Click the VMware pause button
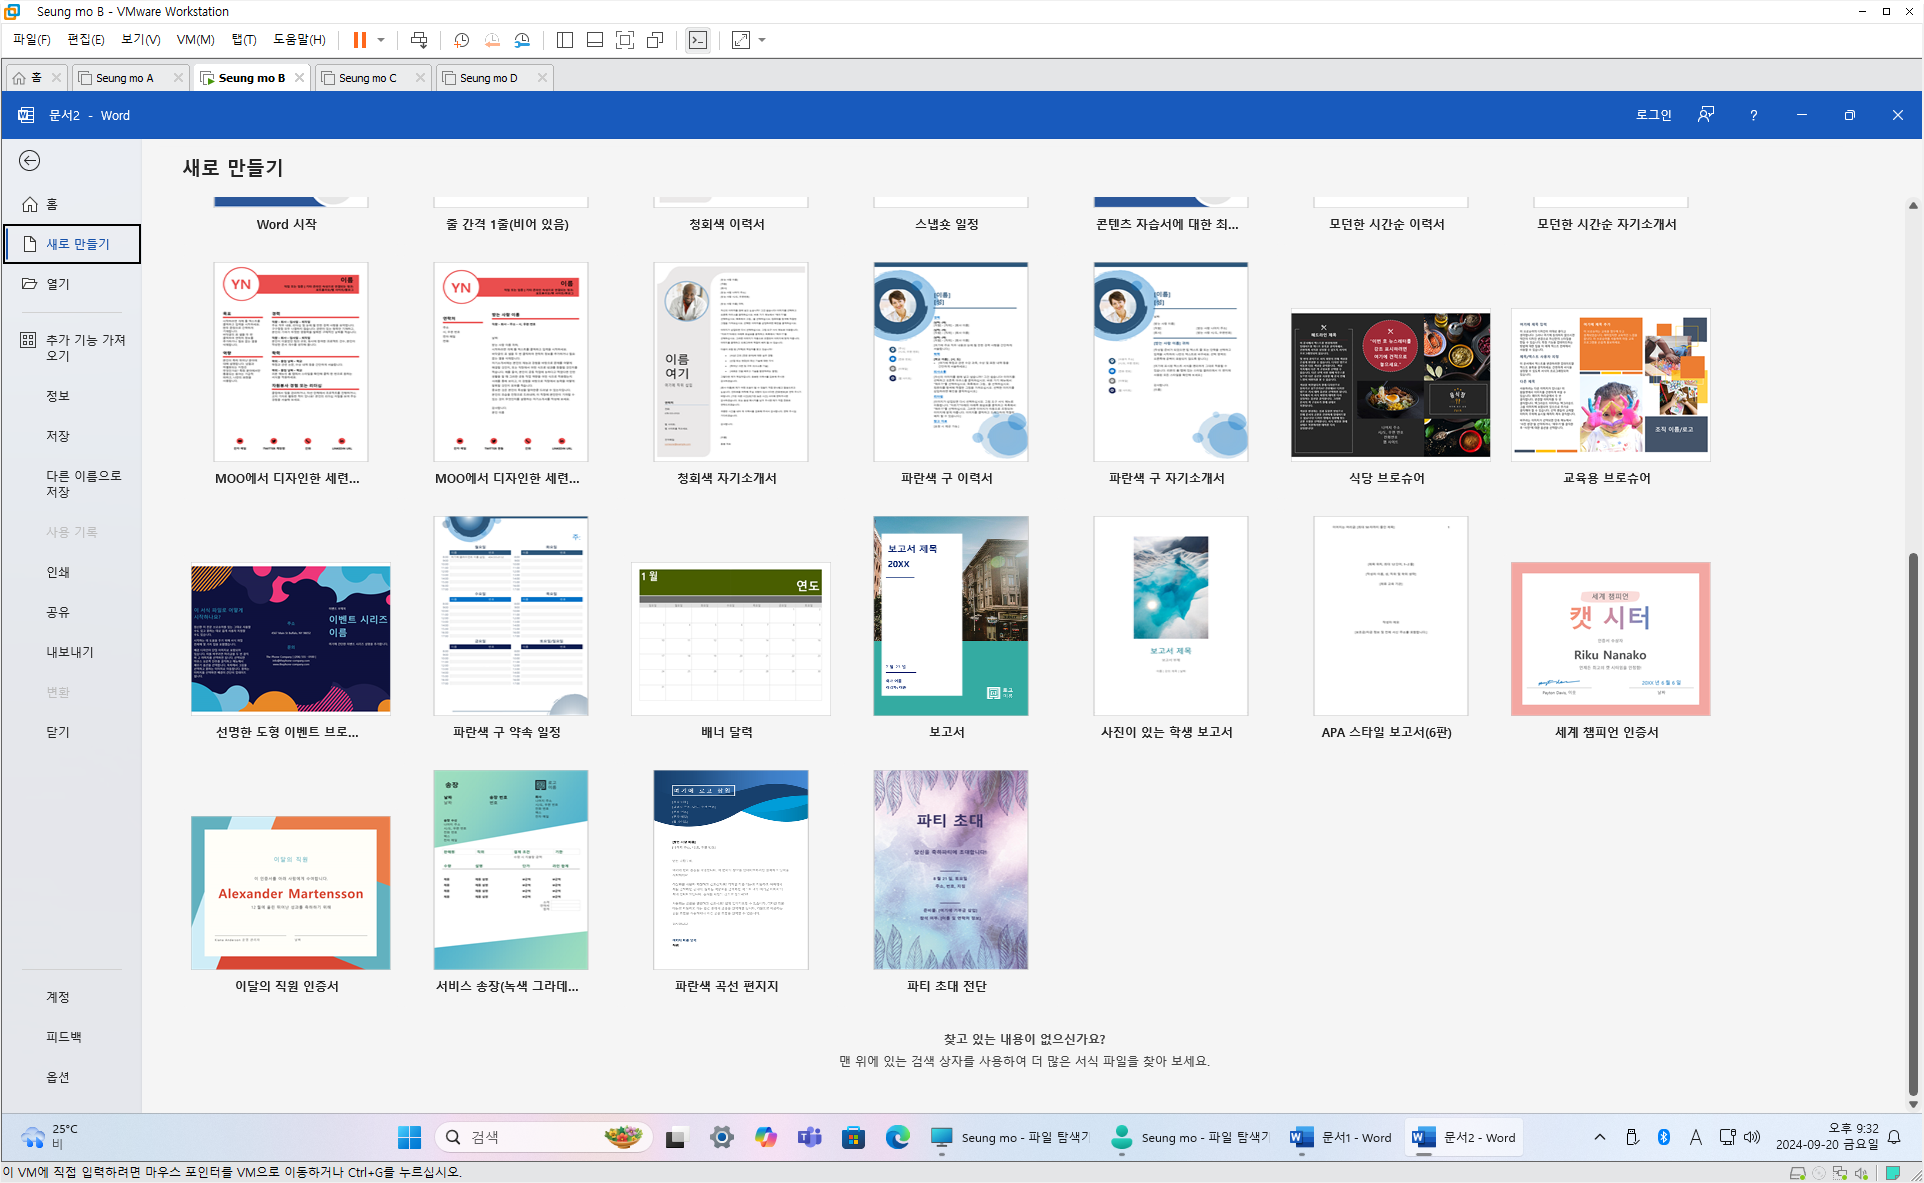This screenshot has width=1924, height=1183. pyautogui.click(x=359, y=40)
